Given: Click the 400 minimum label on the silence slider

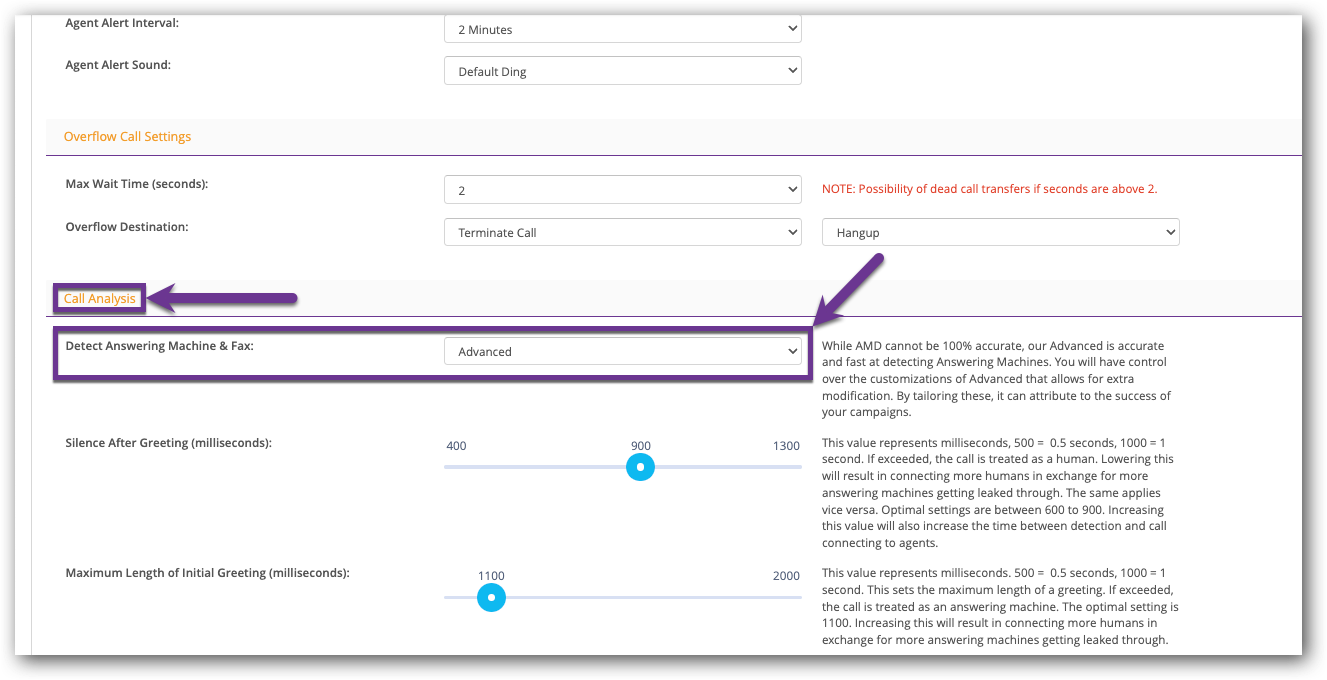Looking at the screenshot, I should [x=456, y=446].
